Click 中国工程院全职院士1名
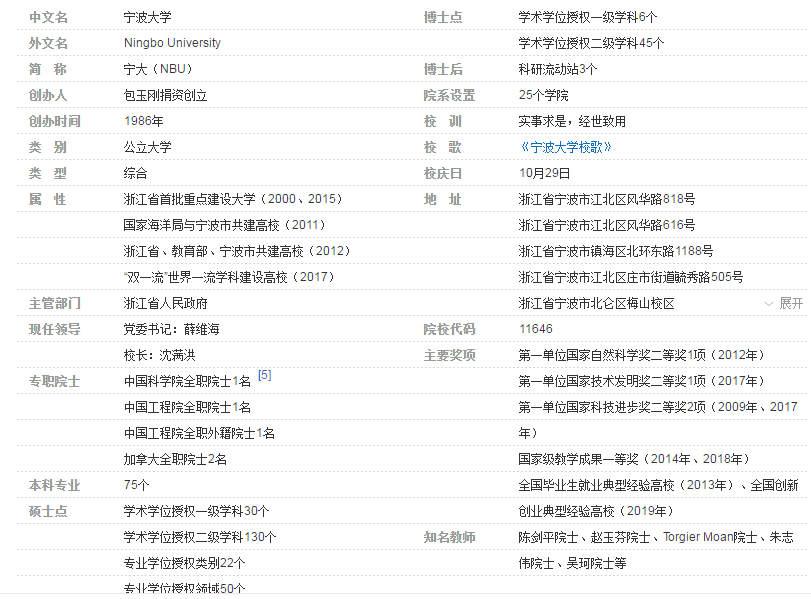Viewport: 811px width, 599px height. [x=187, y=408]
